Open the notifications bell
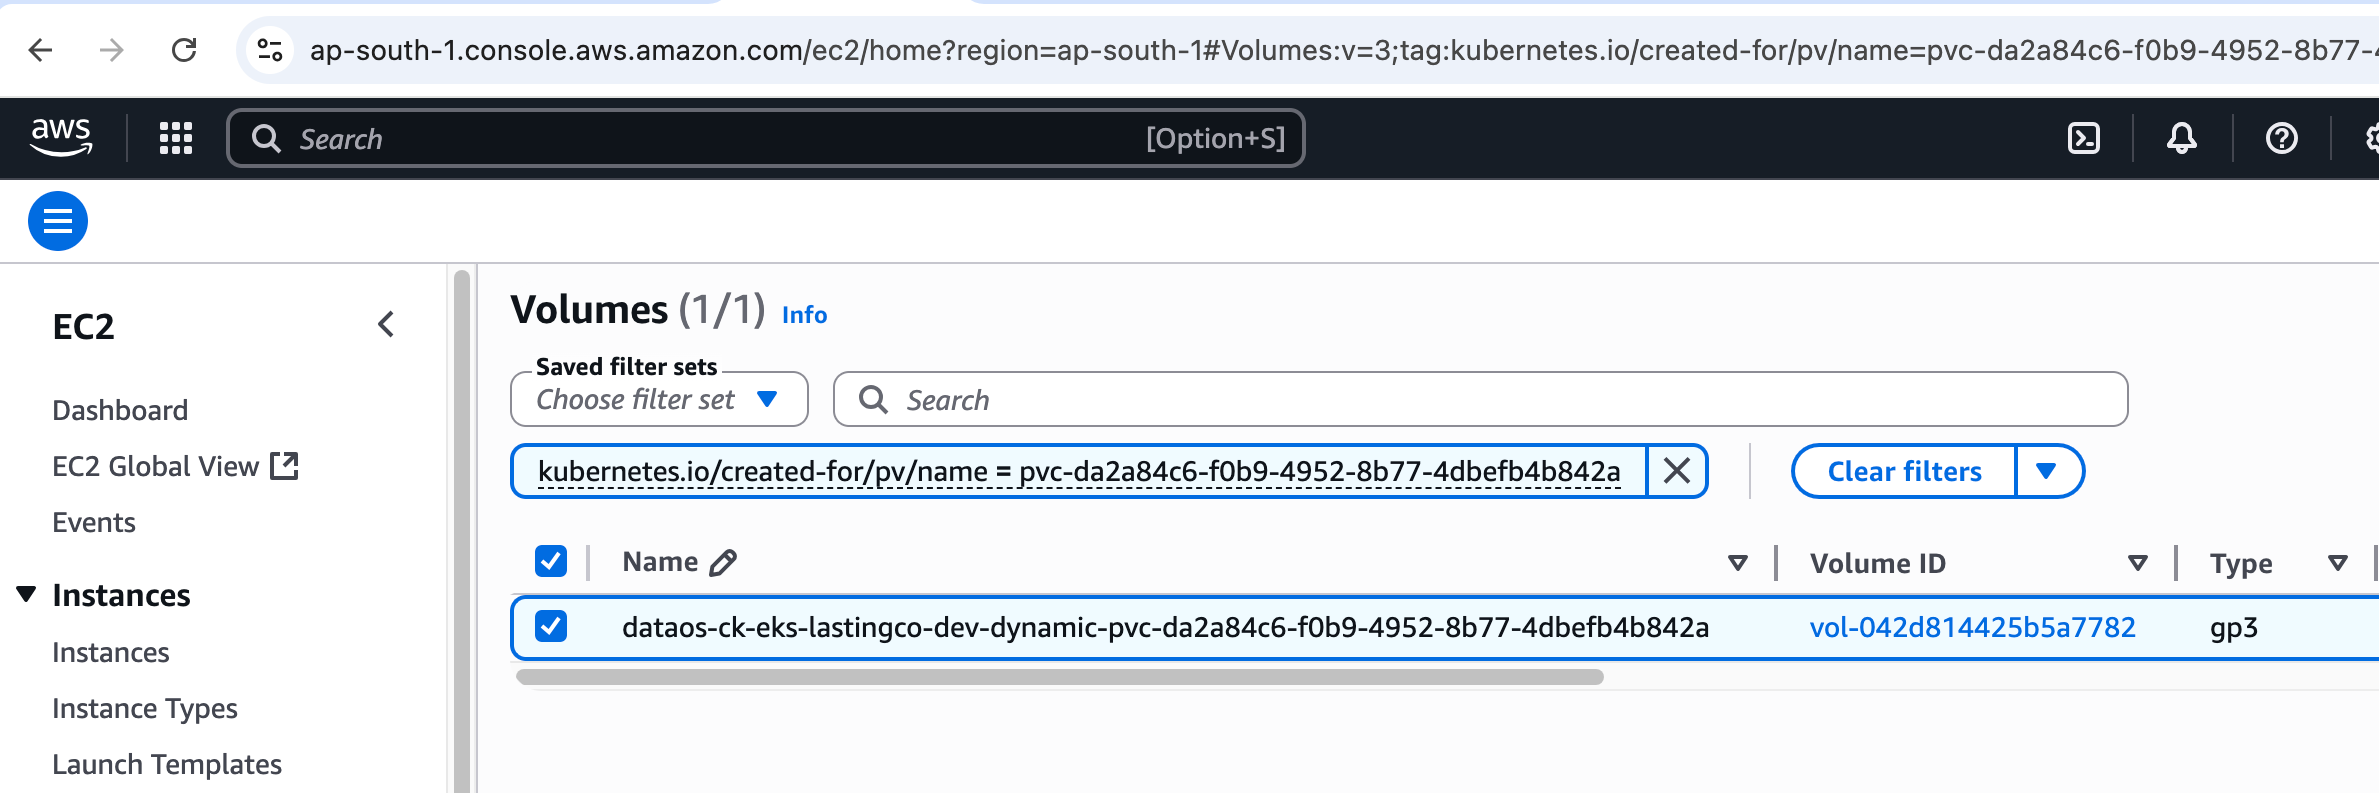This screenshot has height=793, width=2379. point(2182,138)
